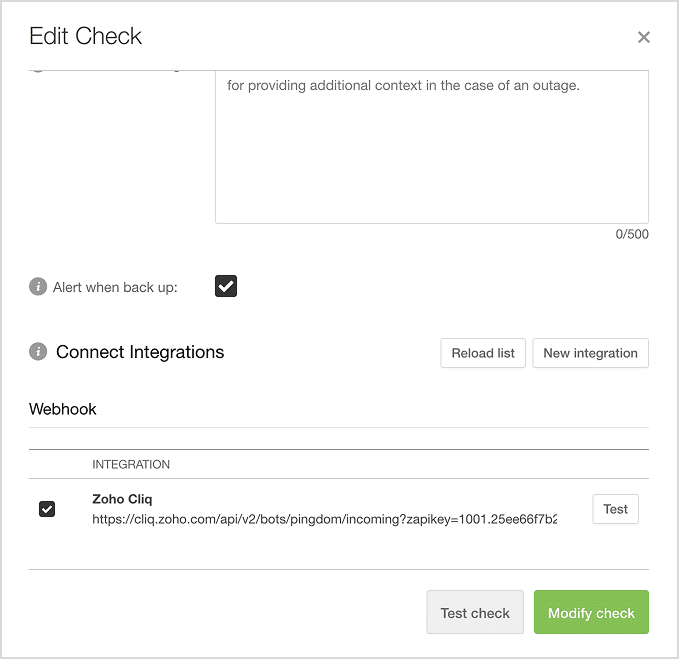
Task: Click the Reload list button
Action: pyautogui.click(x=483, y=353)
